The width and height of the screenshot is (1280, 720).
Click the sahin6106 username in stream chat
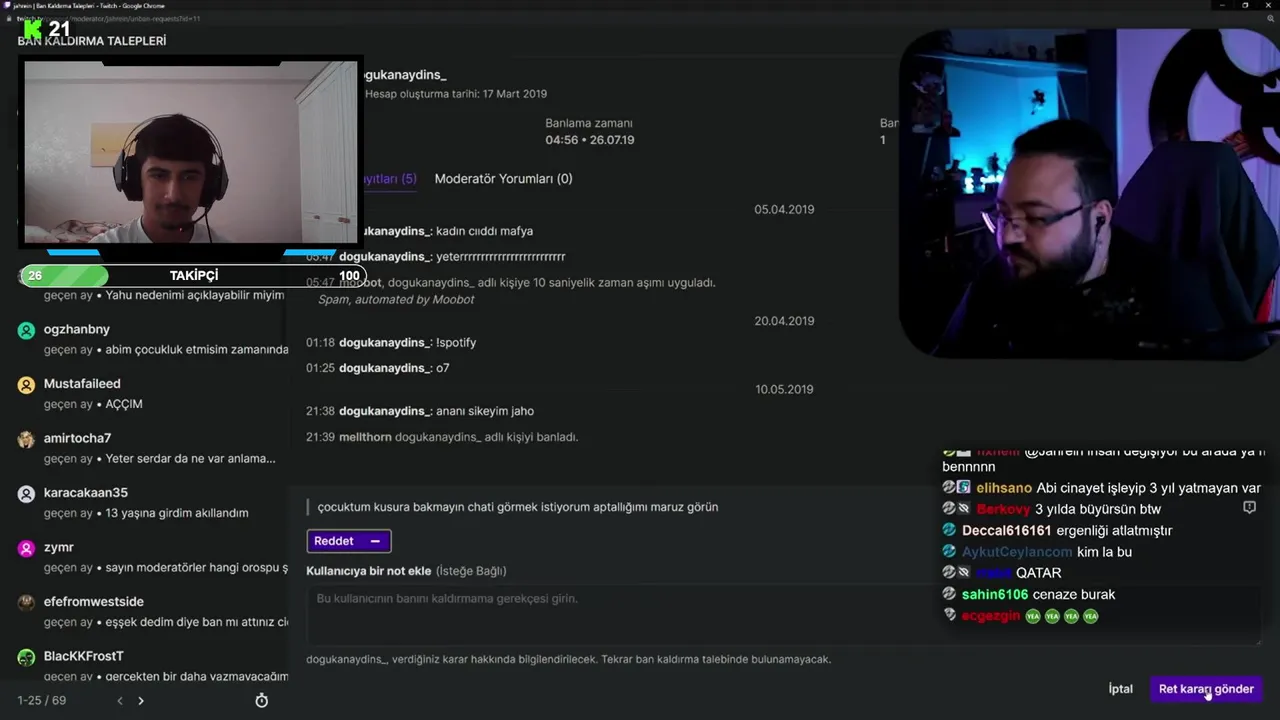[x=995, y=594]
